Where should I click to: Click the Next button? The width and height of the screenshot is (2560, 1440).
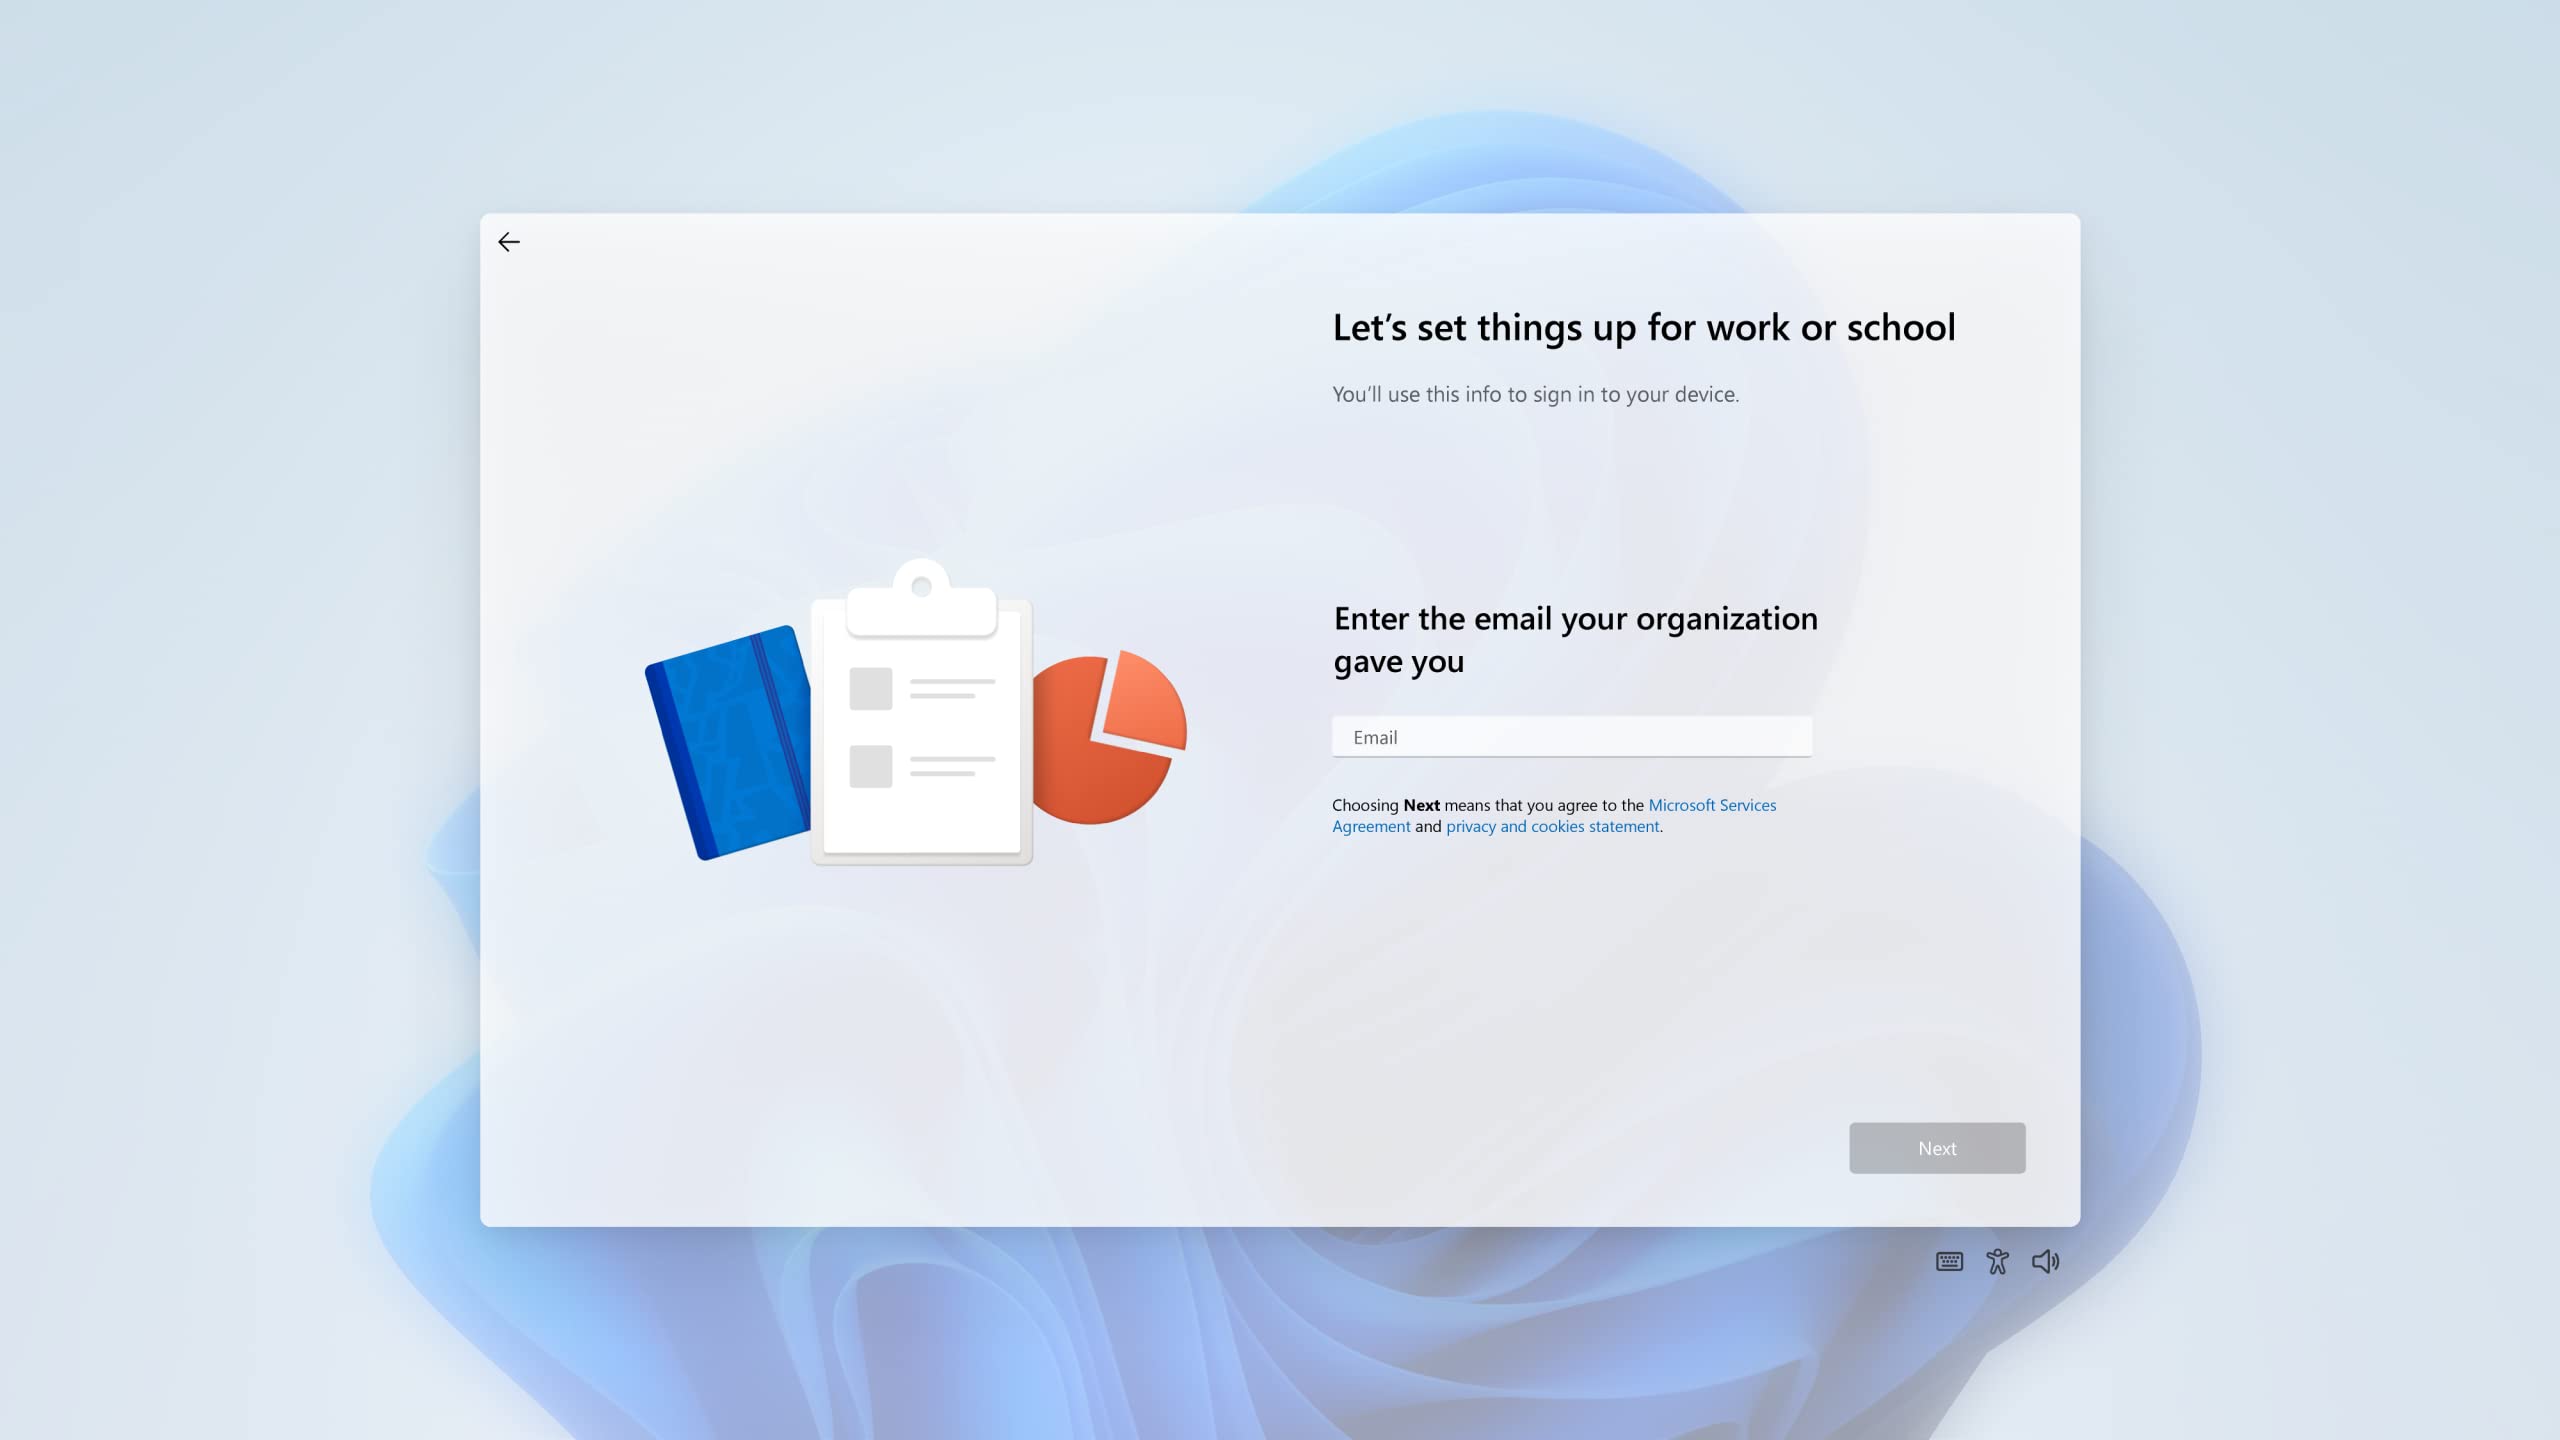coord(1937,1148)
